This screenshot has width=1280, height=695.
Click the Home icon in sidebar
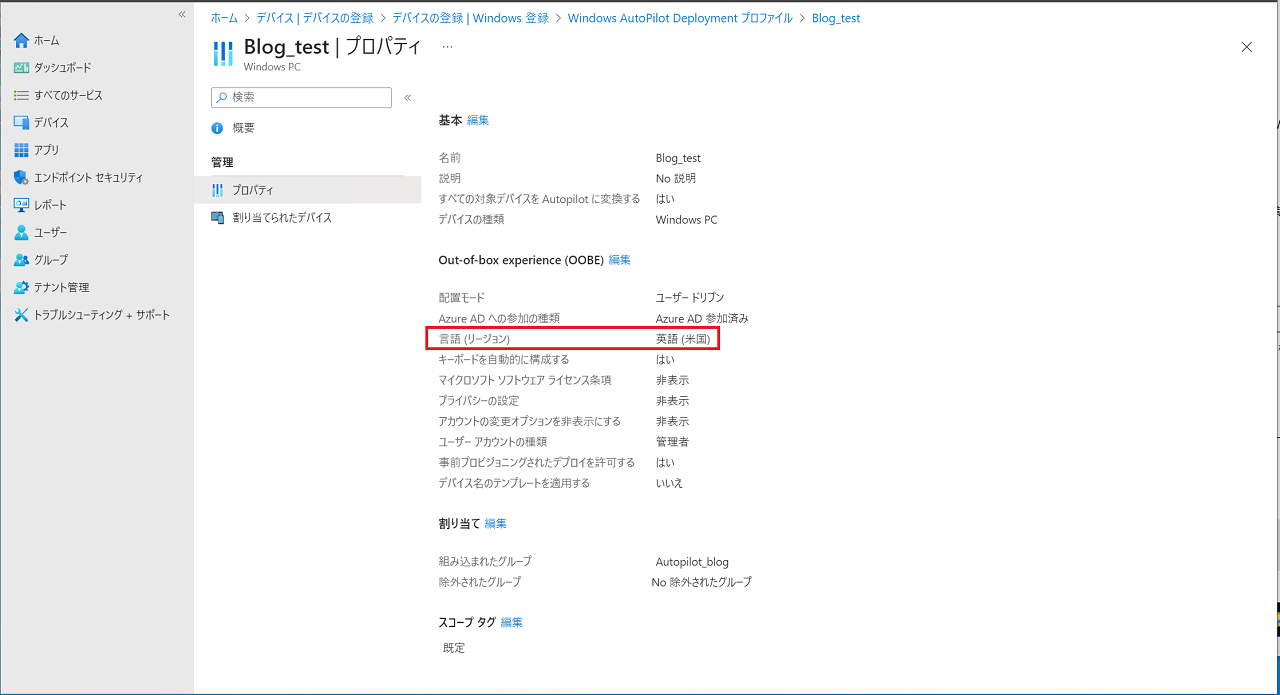pos(21,40)
